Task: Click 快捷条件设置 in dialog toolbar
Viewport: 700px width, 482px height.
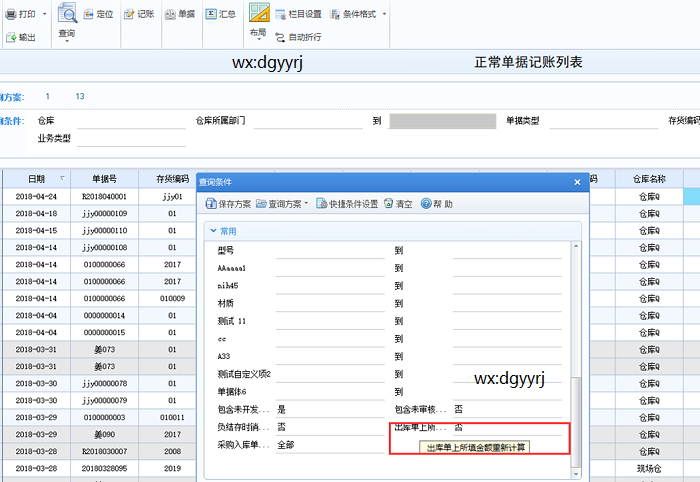Action: [347, 204]
